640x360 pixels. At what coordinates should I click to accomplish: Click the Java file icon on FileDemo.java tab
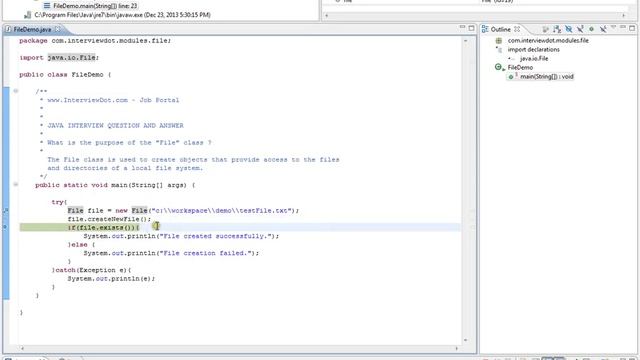pyautogui.click(x=8, y=29)
